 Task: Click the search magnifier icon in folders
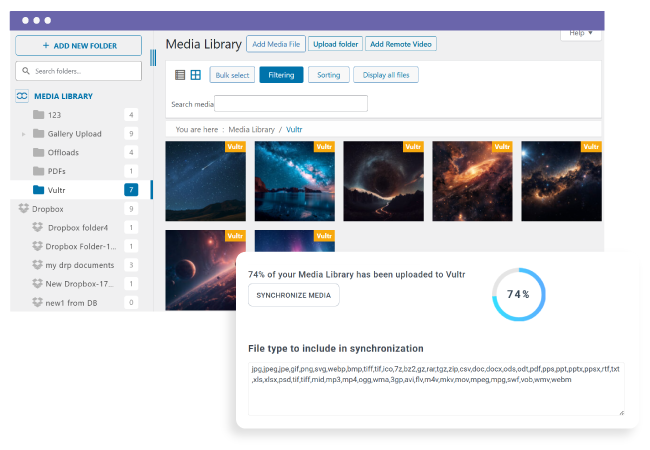point(26,72)
